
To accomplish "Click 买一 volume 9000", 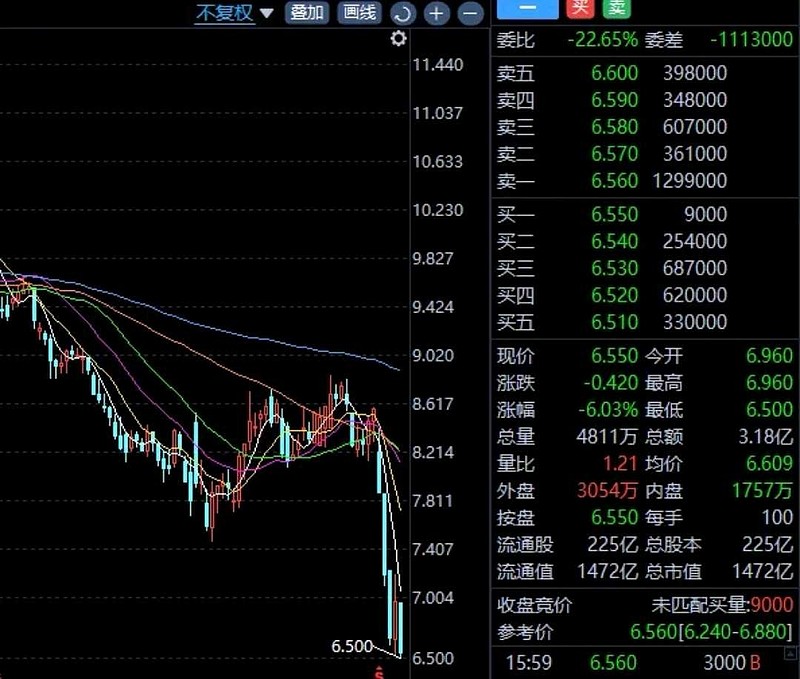I will click(706, 215).
